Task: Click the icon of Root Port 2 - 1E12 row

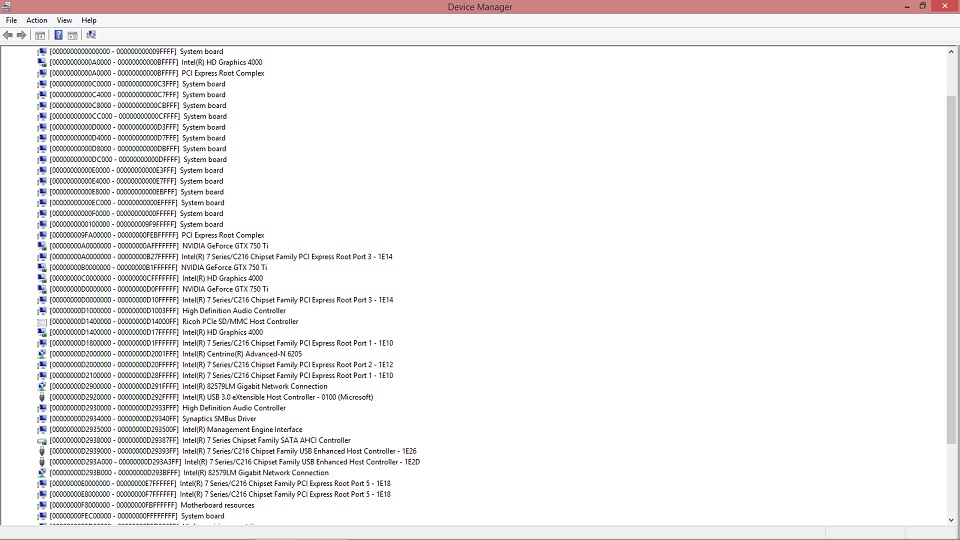Action: 42,365
